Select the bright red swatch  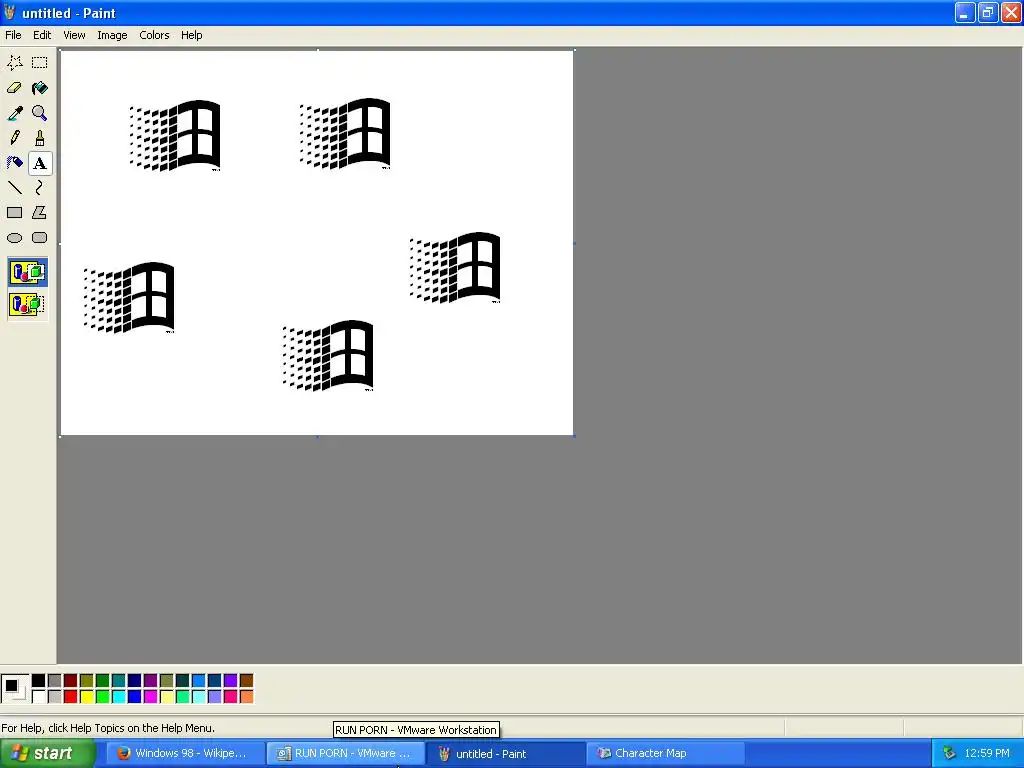tap(71, 697)
